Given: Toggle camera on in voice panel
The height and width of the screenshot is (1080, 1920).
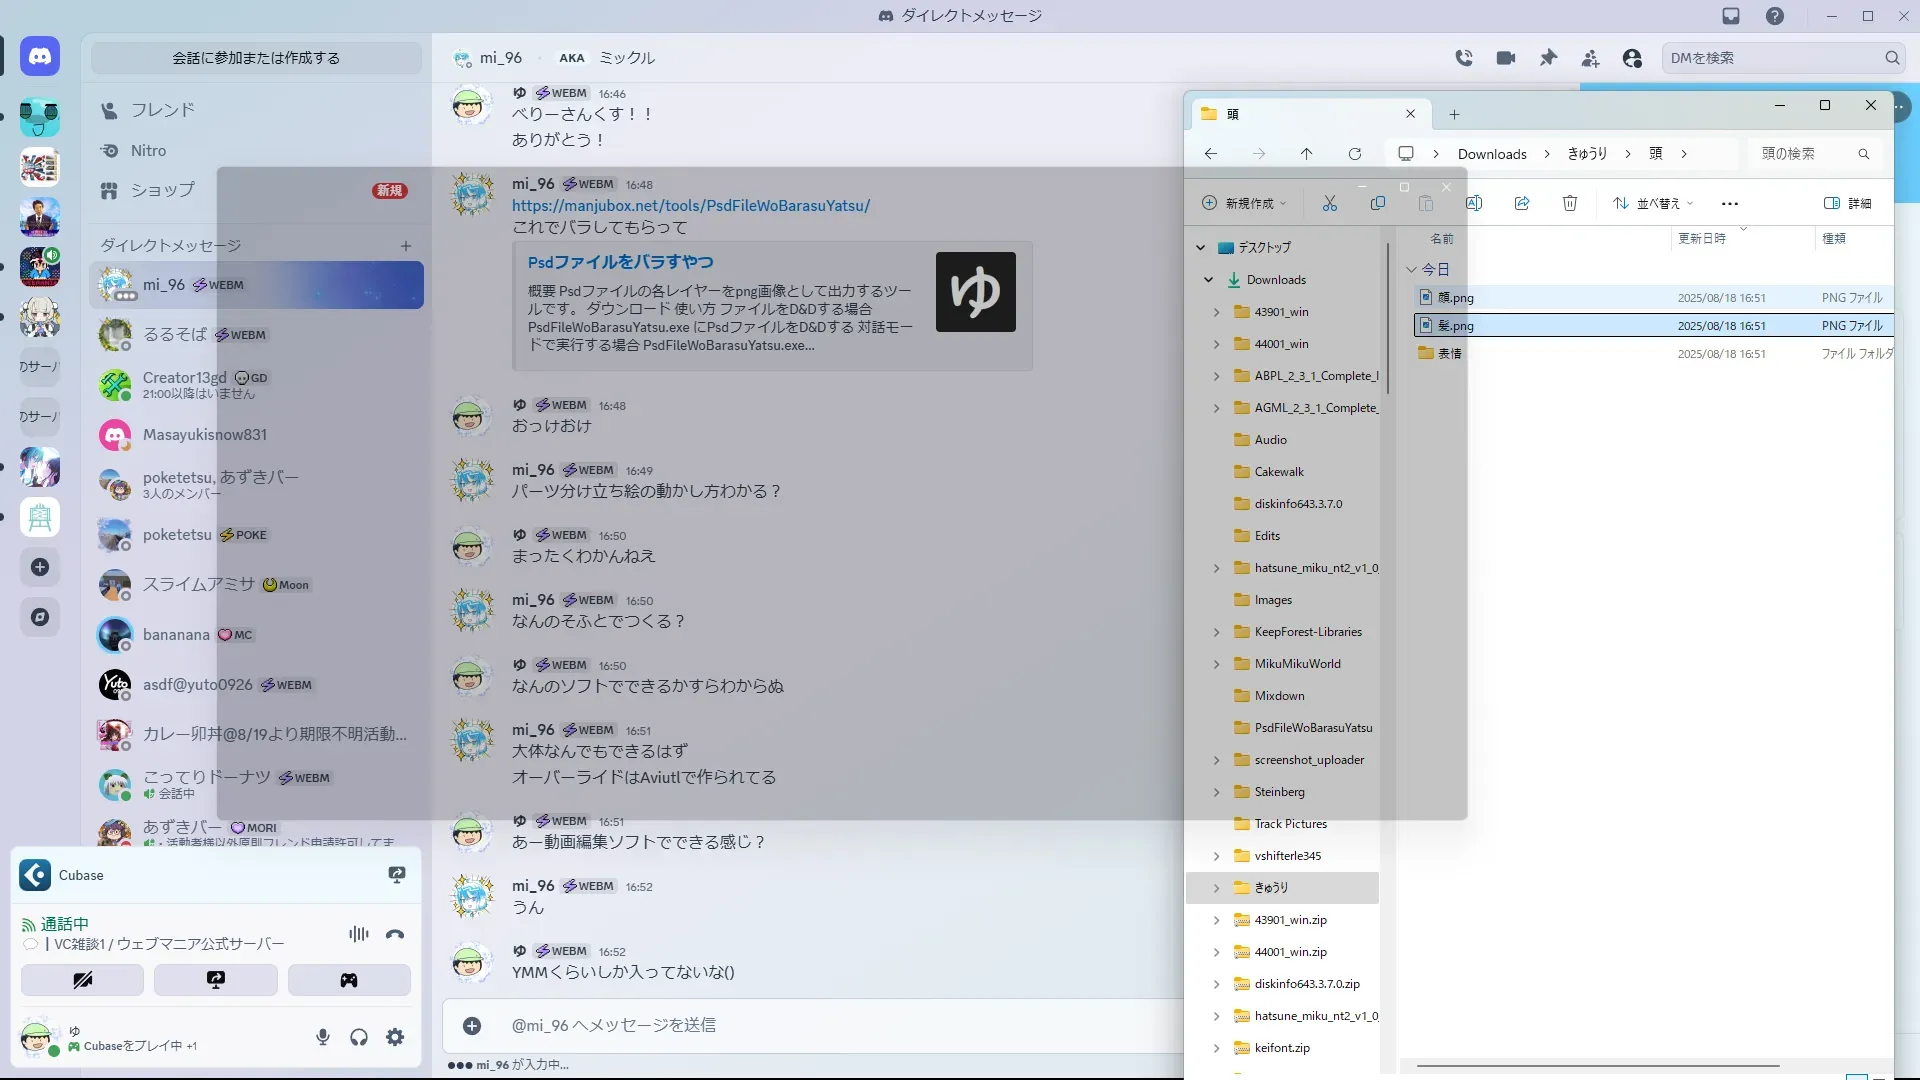Looking at the screenshot, I should click(82, 980).
